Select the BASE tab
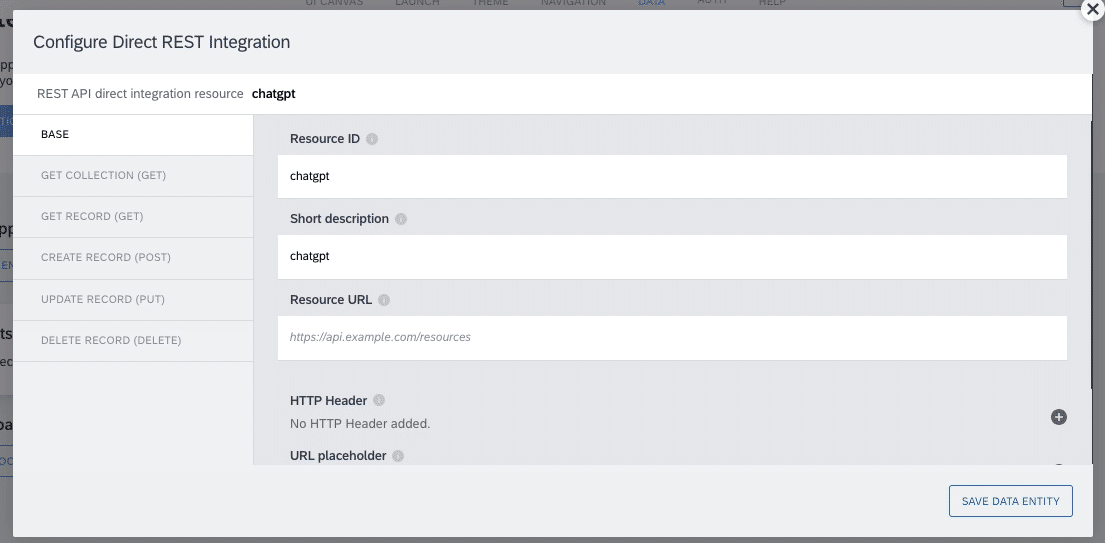 133,135
